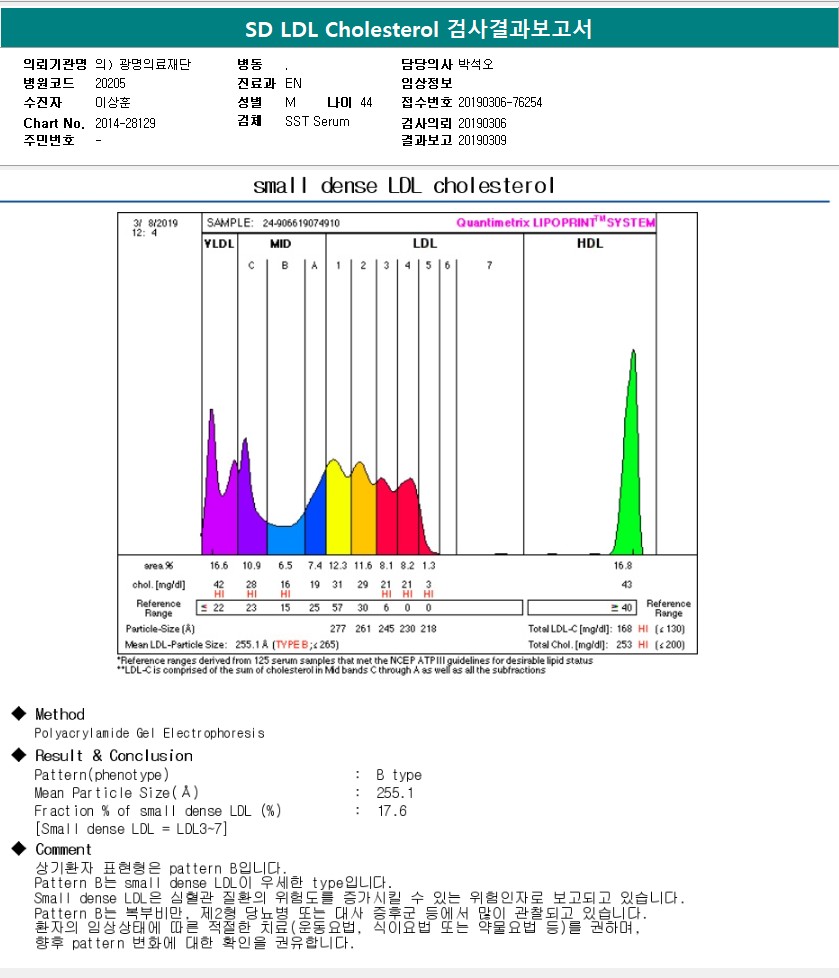Select the result report date 20190309
Viewport: 839px width, 978px height.
pyautogui.click(x=482, y=140)
